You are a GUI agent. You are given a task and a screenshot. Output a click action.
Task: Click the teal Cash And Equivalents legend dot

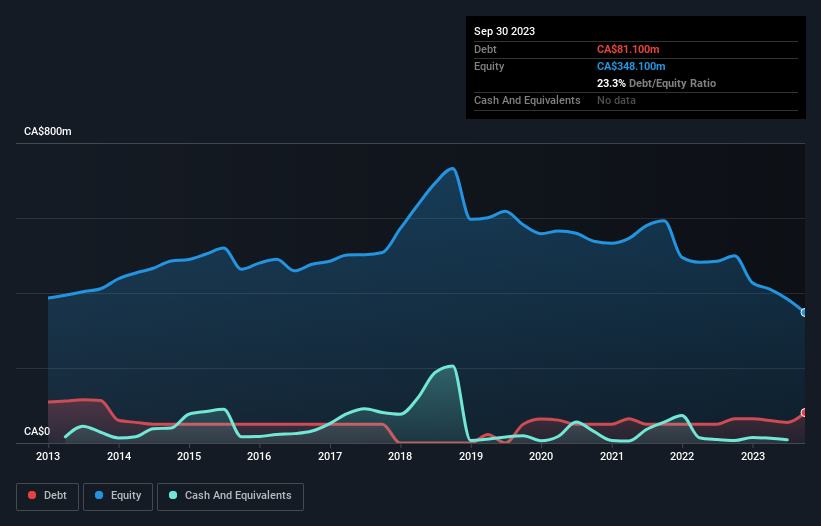click(x=173, y=495)
